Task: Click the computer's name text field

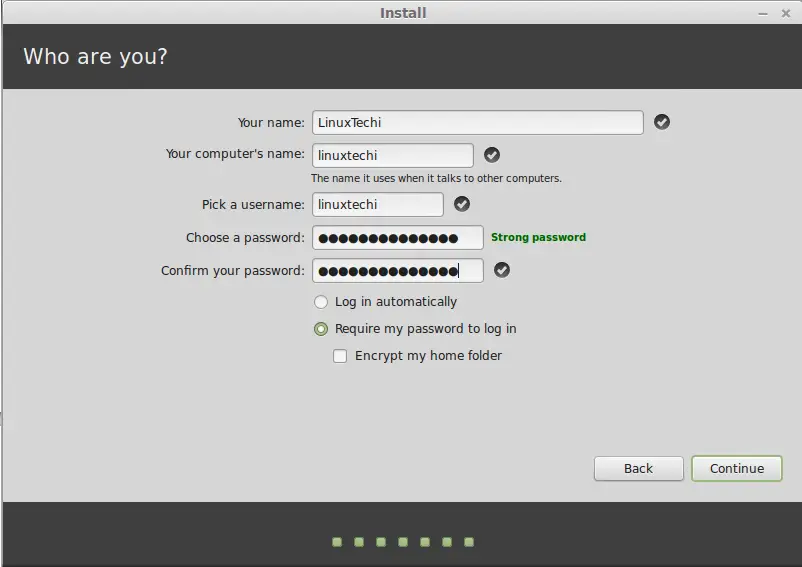Action: pyautogui.click(x=393, y=155)
